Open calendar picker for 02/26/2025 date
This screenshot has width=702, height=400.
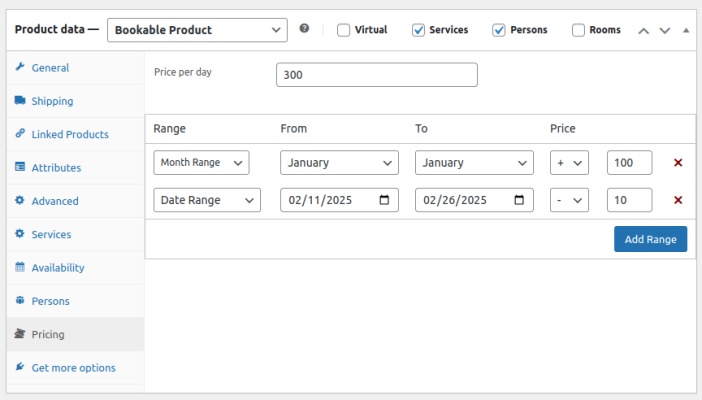[520, 200]
